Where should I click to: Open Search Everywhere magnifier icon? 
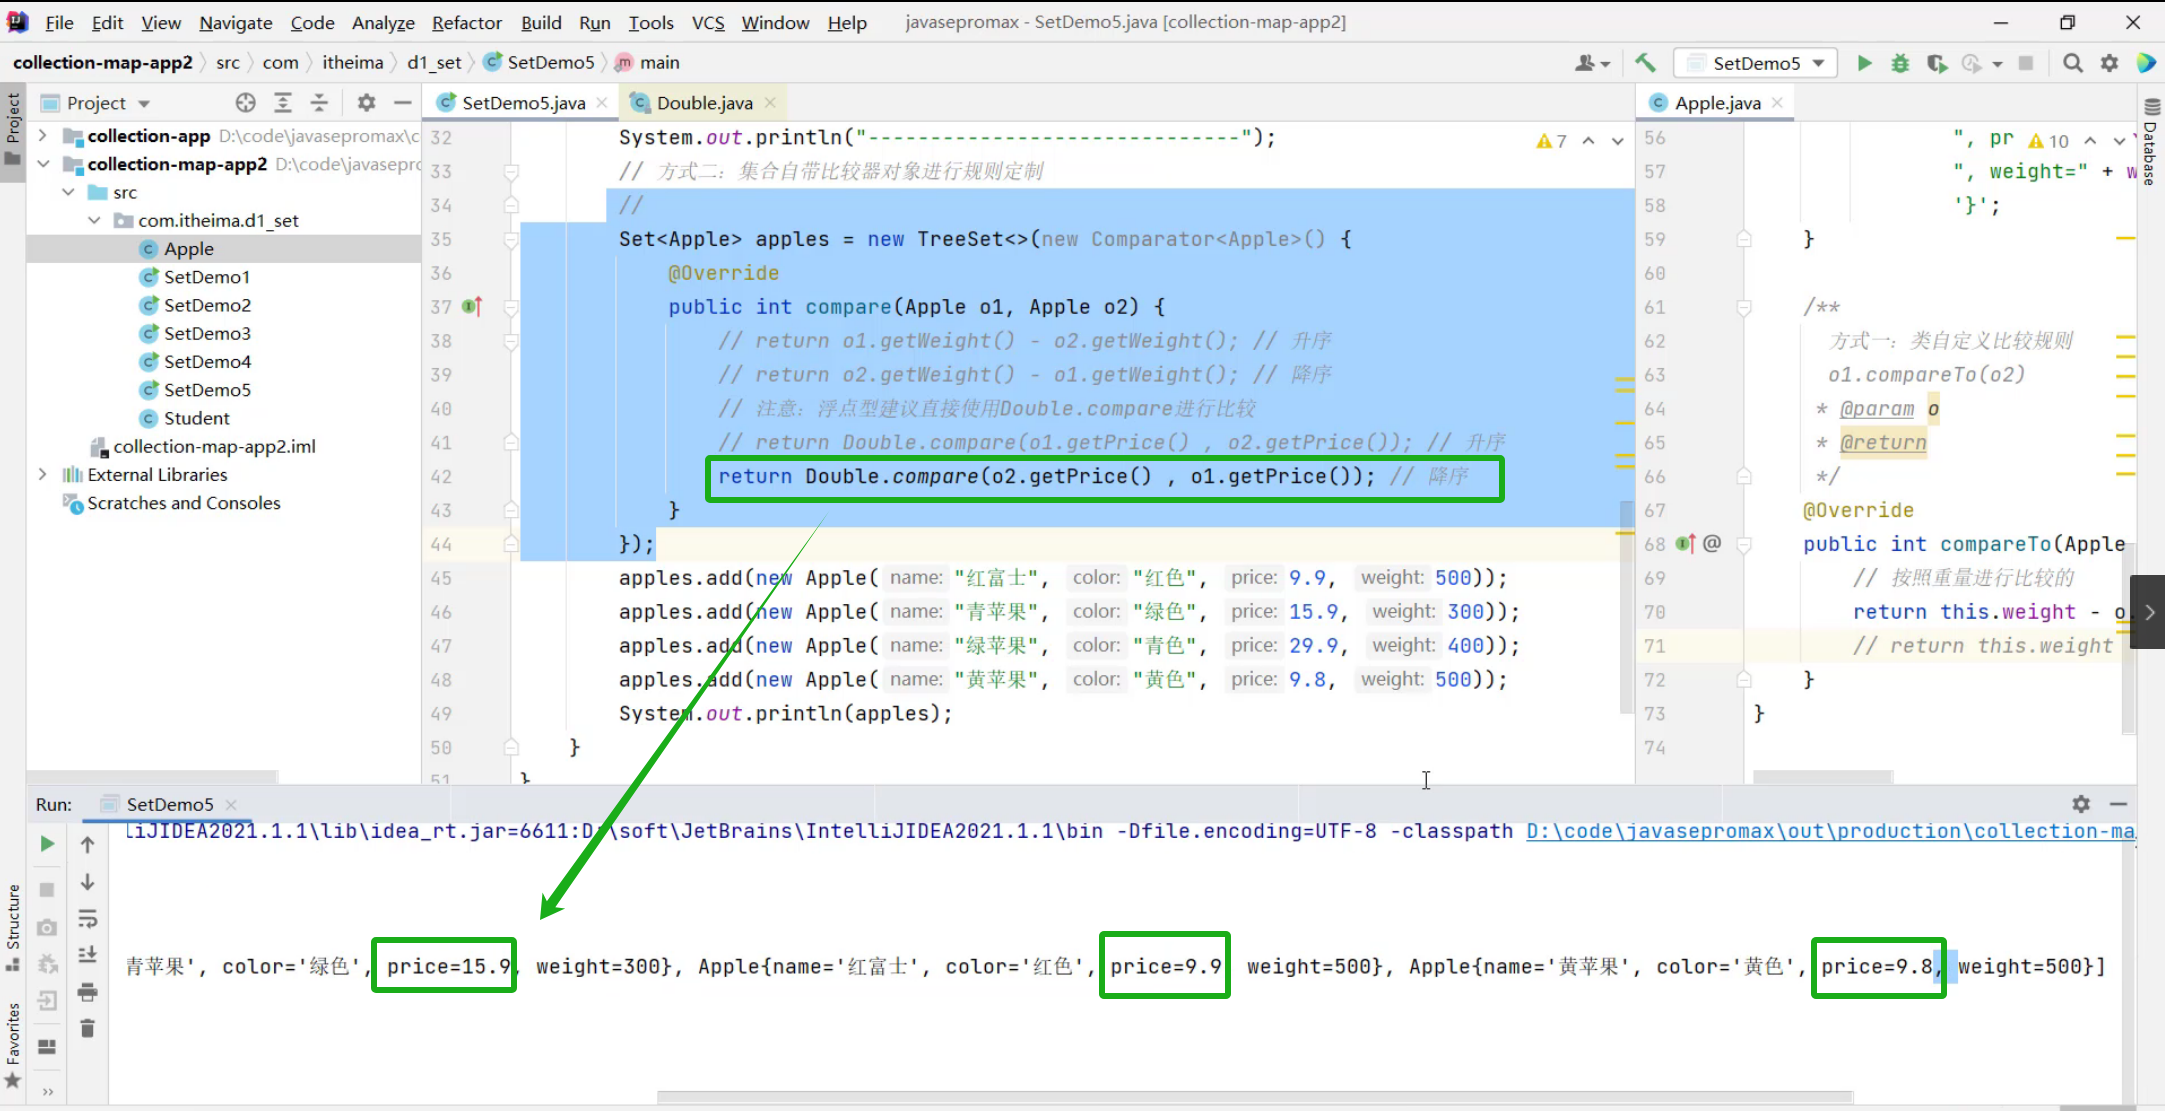pyautogui.click(x=2073, y=63)
